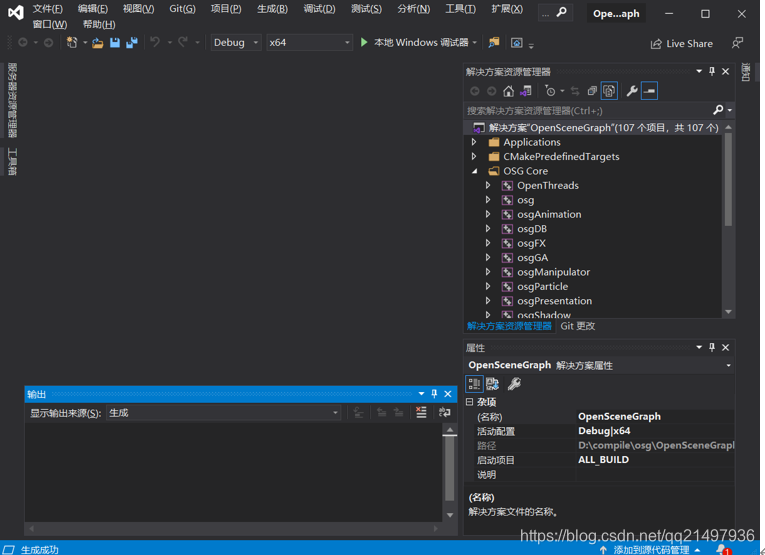
Task: Click the Solution Explorer search box
Action: coord(588,111)
